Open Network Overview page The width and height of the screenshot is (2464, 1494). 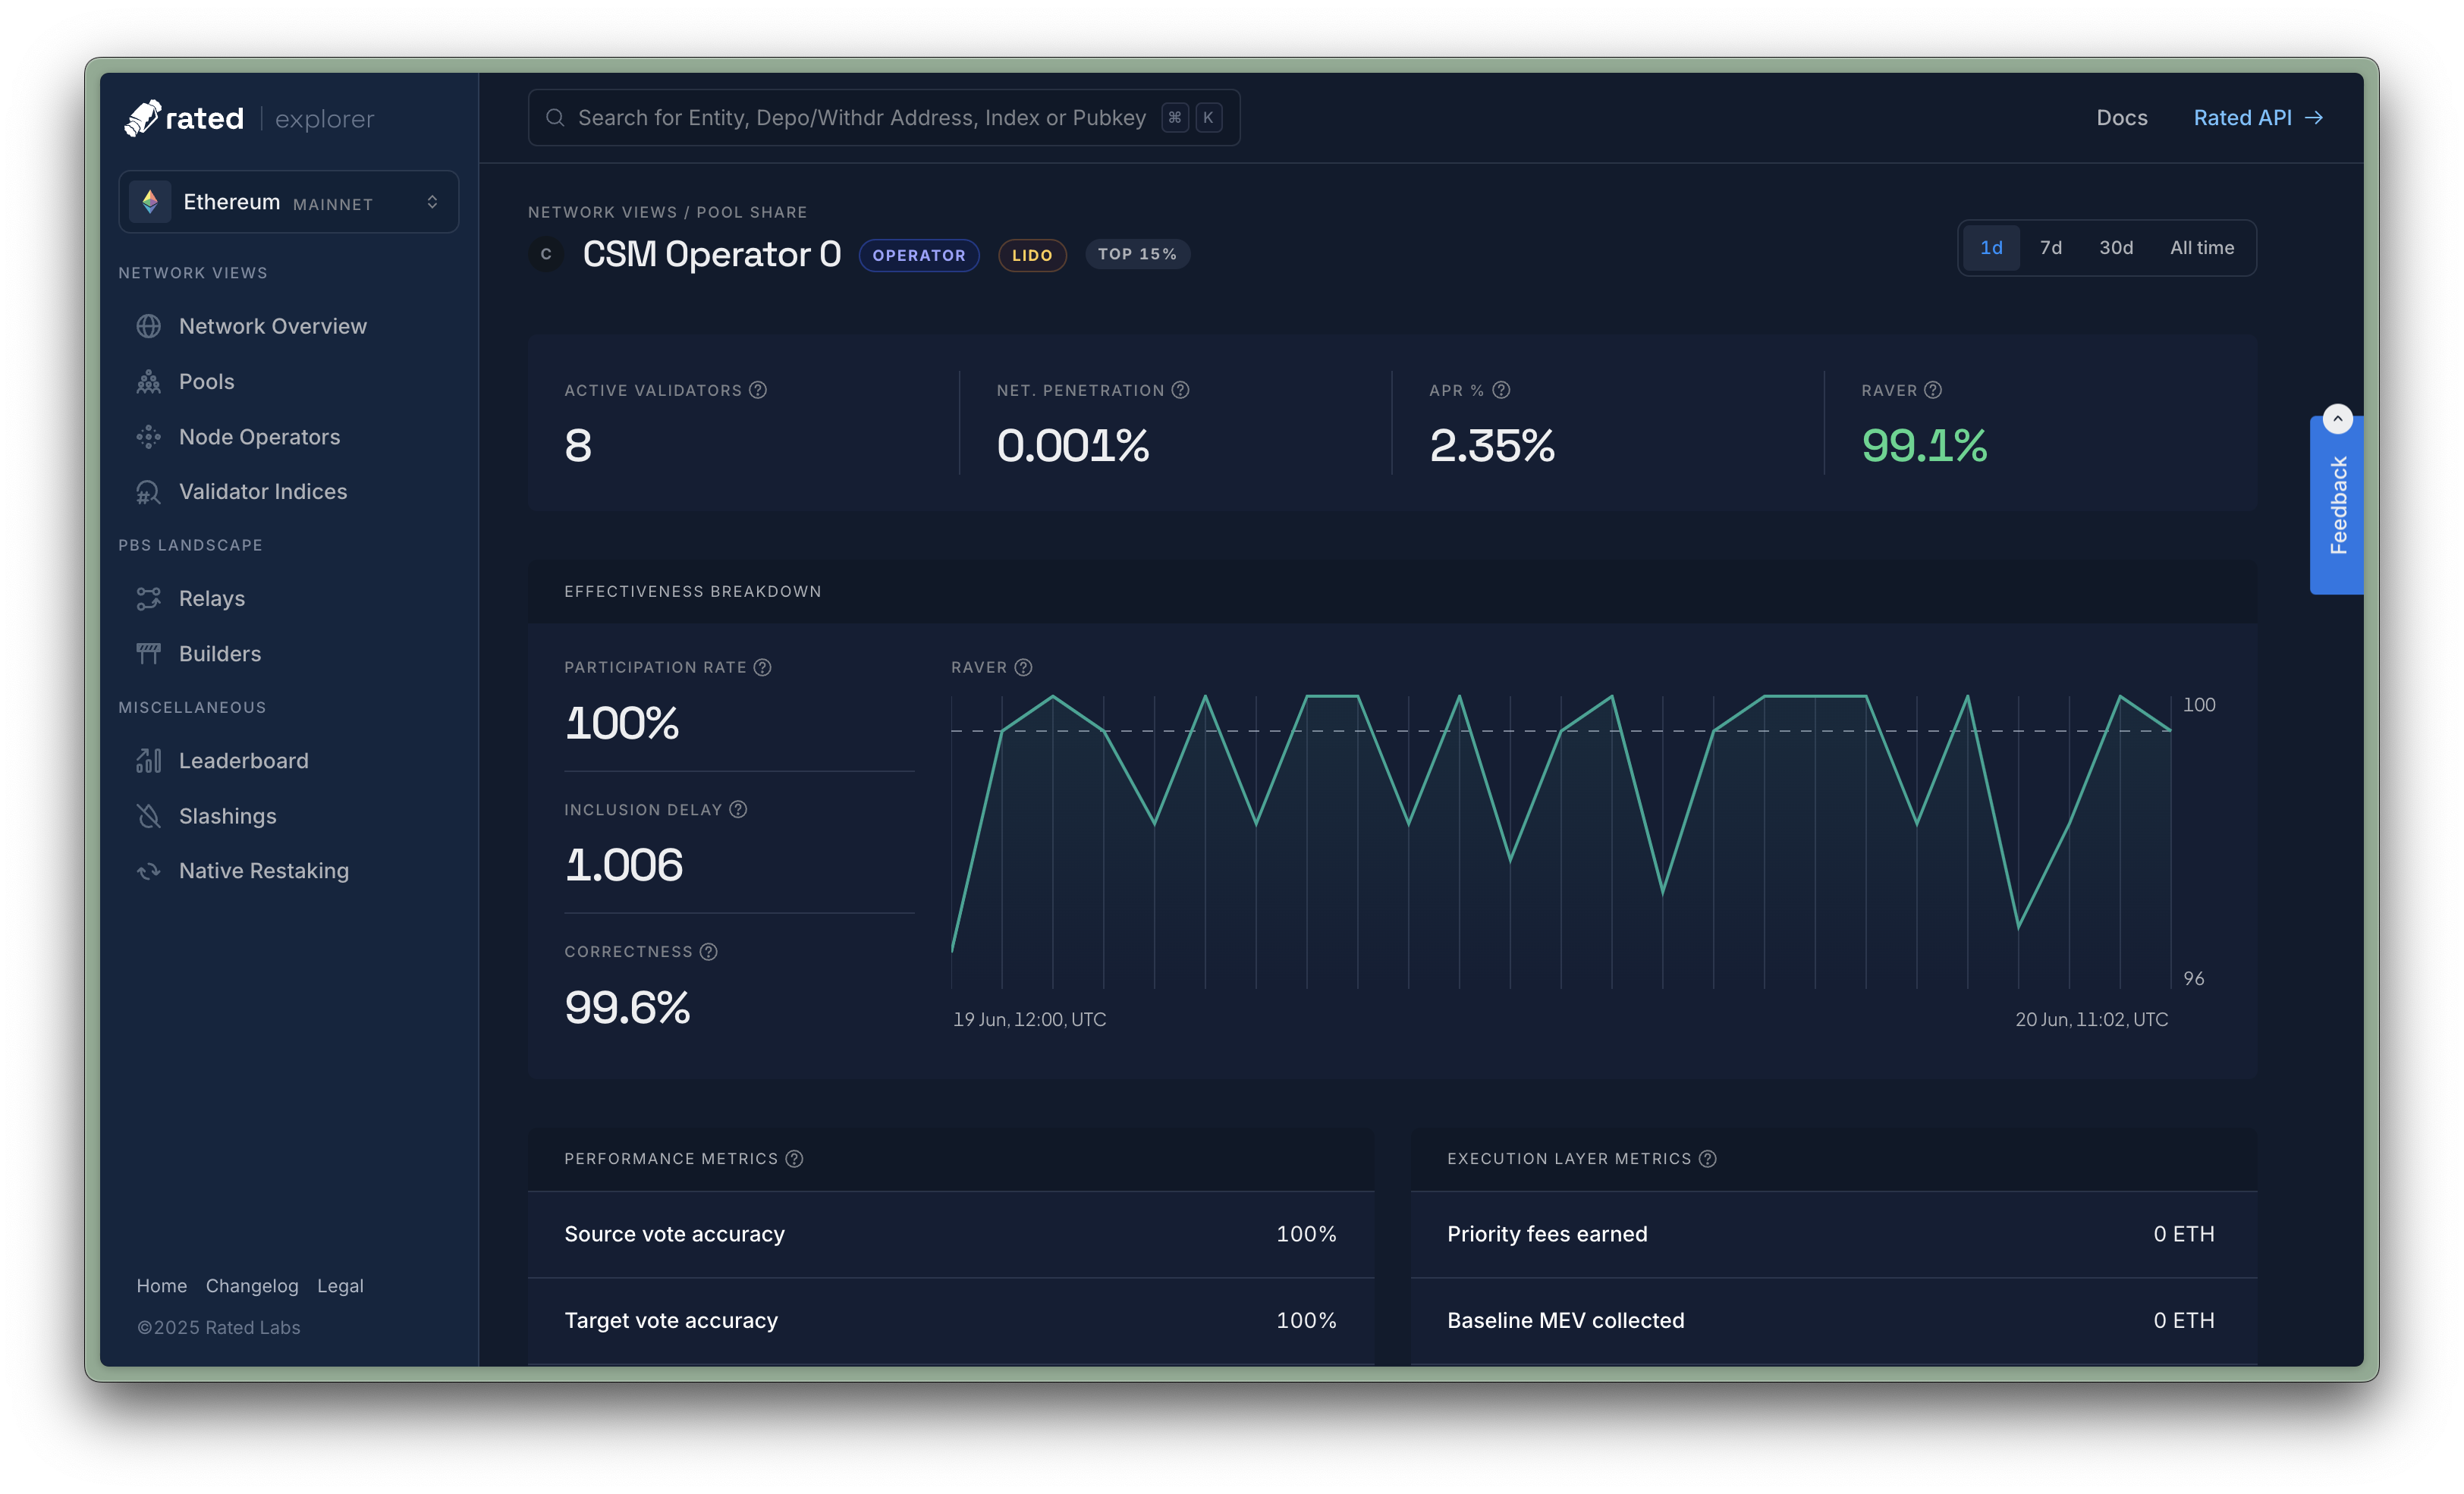tap(273, 326)
